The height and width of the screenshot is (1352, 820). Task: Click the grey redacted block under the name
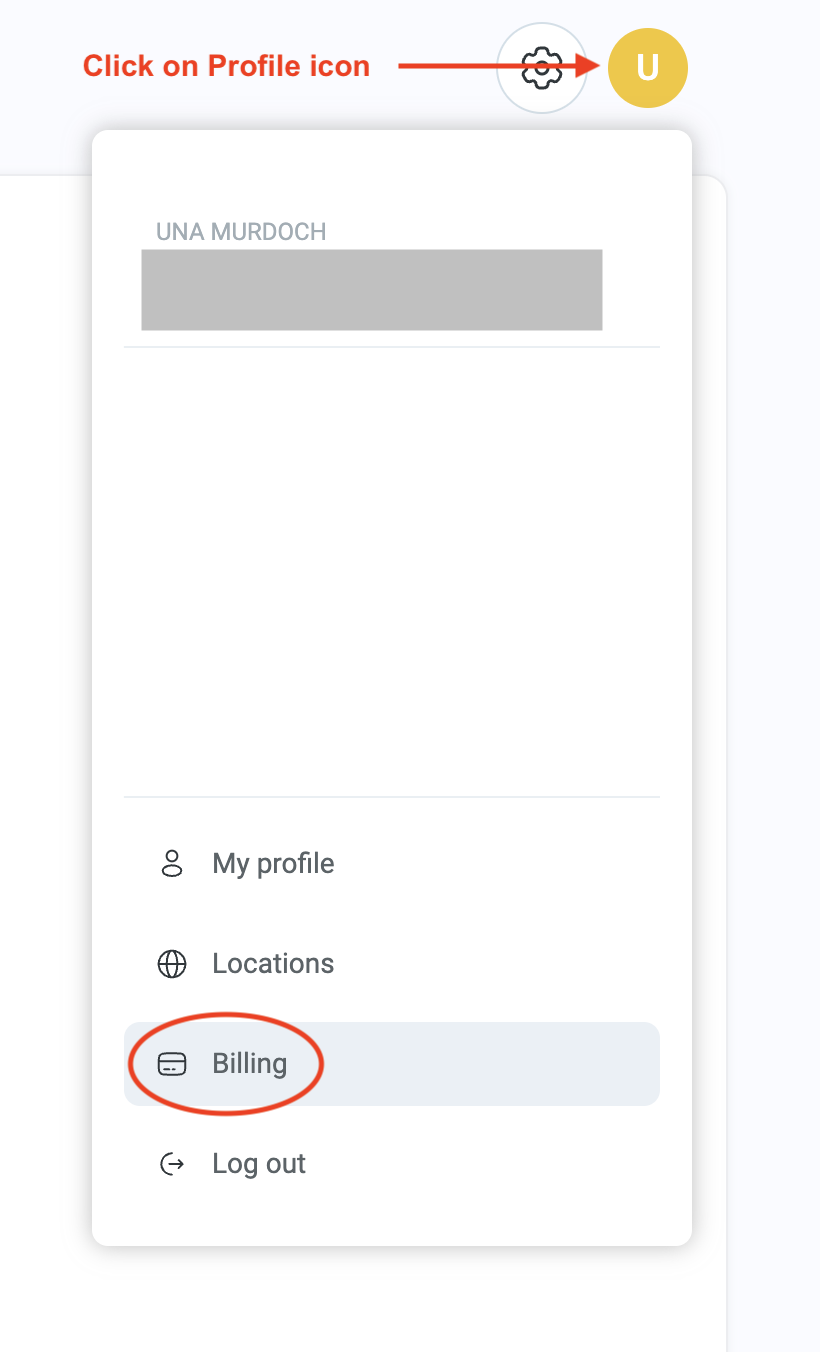click(x=372, y=290)
